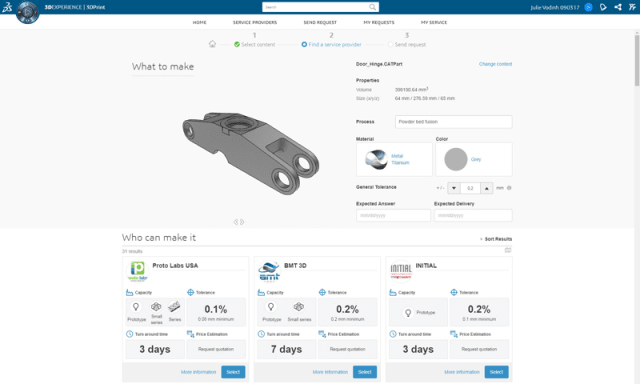Click the Door Hinge 3D model preview
This screenshot has height=384, width=640.
[251, 153]
